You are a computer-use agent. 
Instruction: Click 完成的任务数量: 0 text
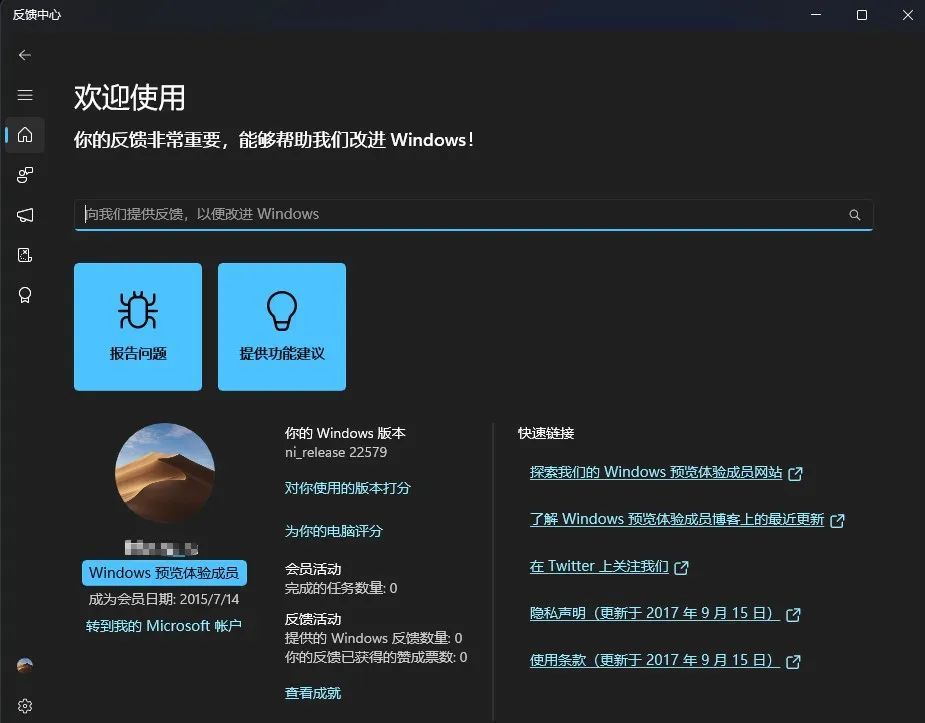(341, 588)
